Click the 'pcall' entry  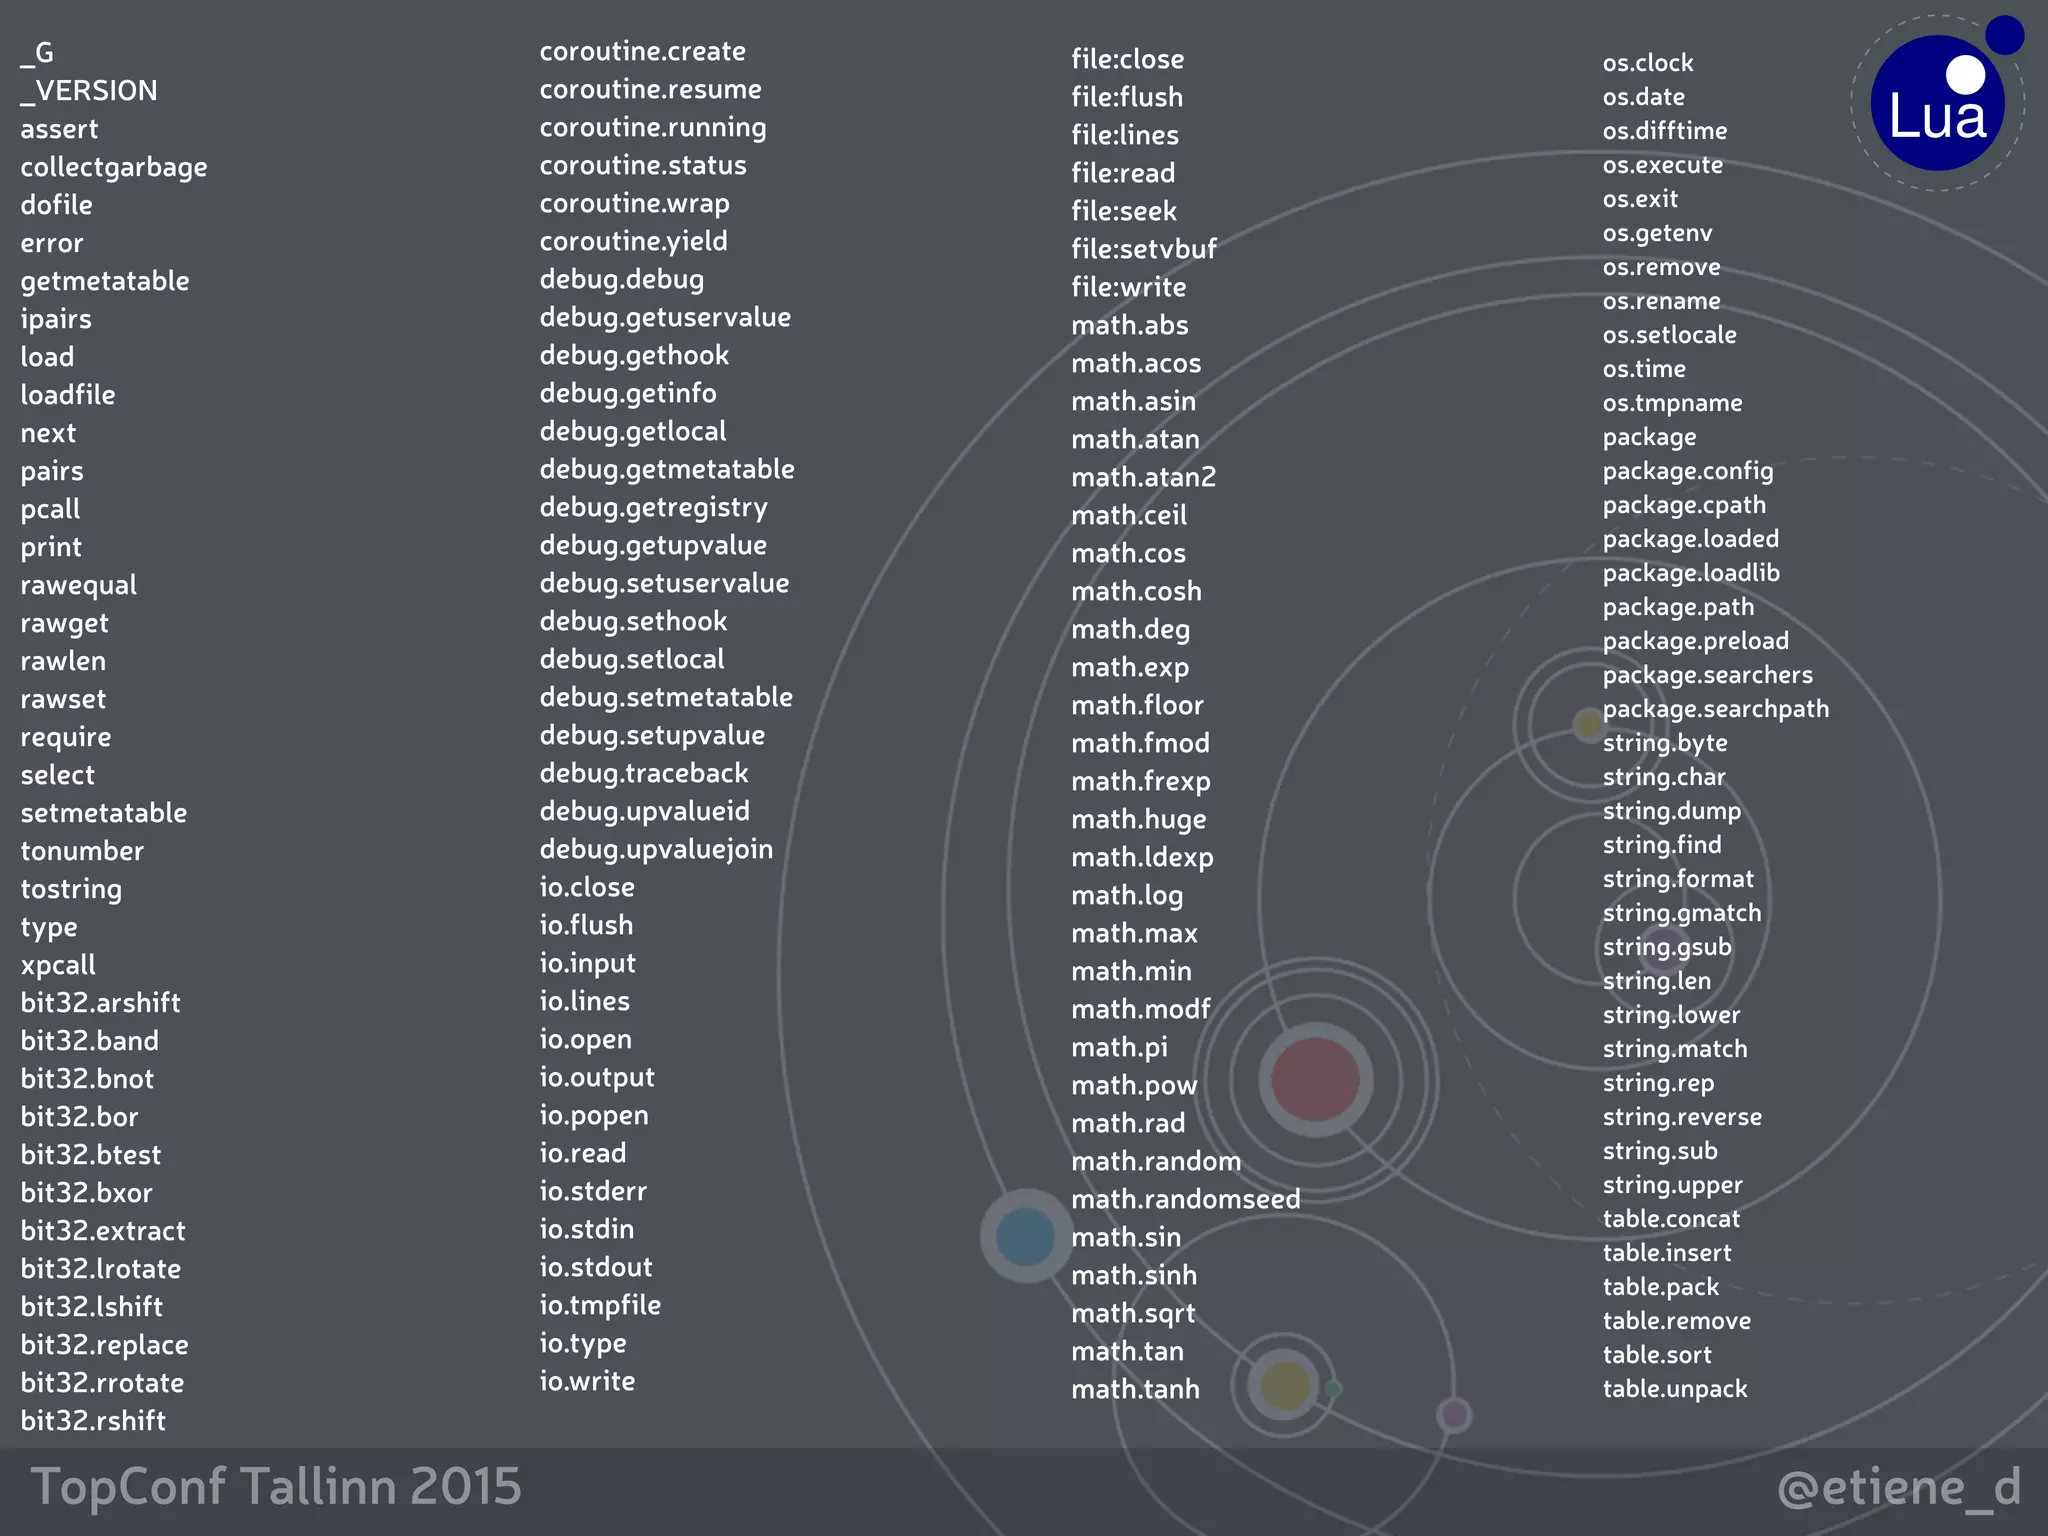(50, 509)
